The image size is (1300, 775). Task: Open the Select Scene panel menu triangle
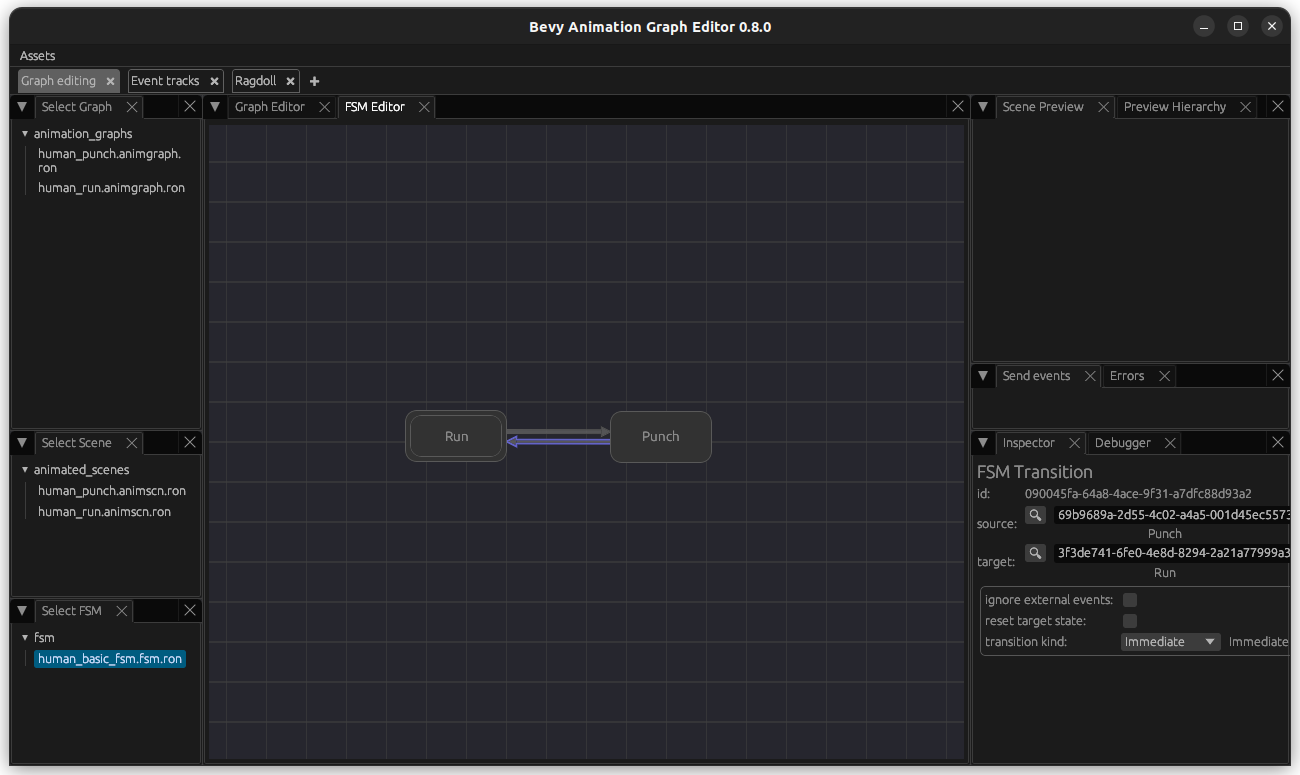click(x=22, y=442)
